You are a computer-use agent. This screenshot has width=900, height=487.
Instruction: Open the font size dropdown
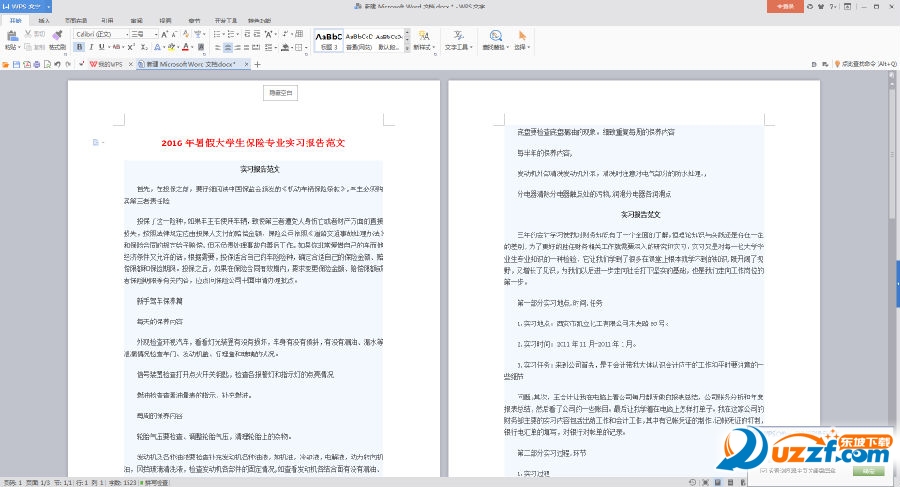158,34
